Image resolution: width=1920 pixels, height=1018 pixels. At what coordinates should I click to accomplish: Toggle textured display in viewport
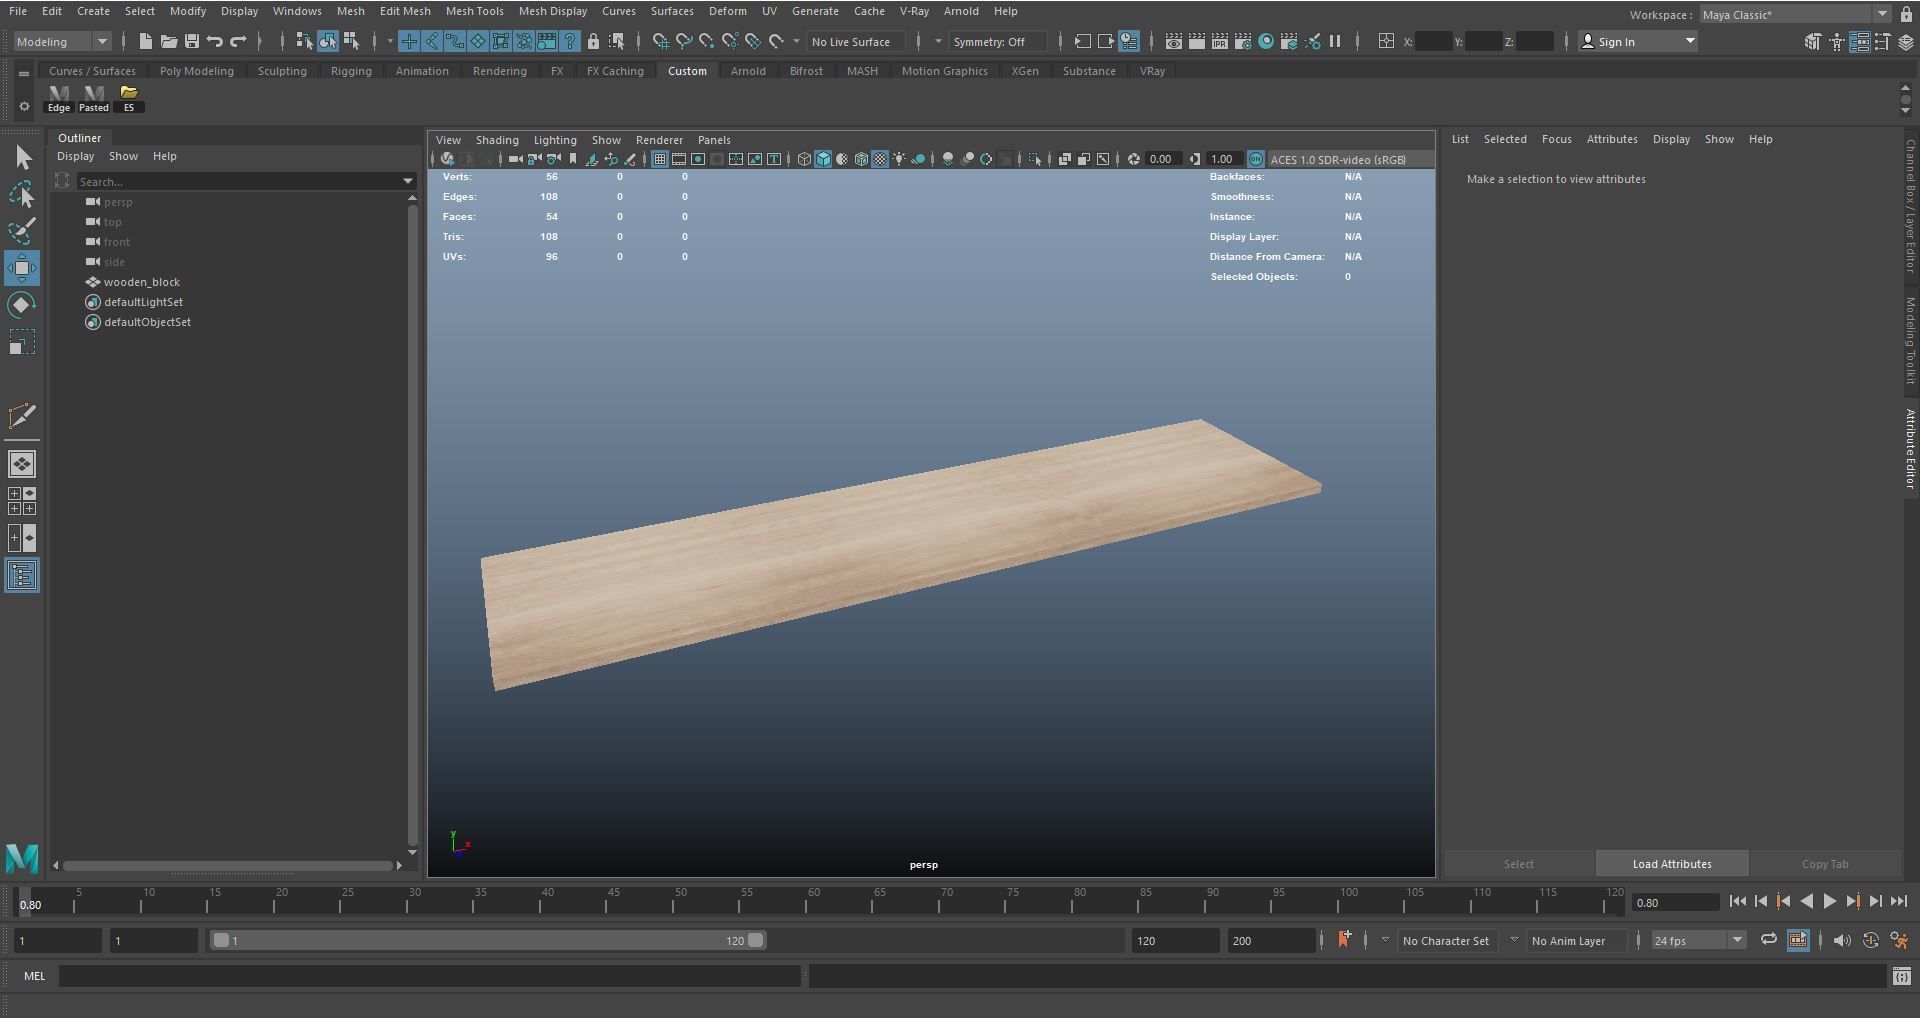[x=880, y=159]
